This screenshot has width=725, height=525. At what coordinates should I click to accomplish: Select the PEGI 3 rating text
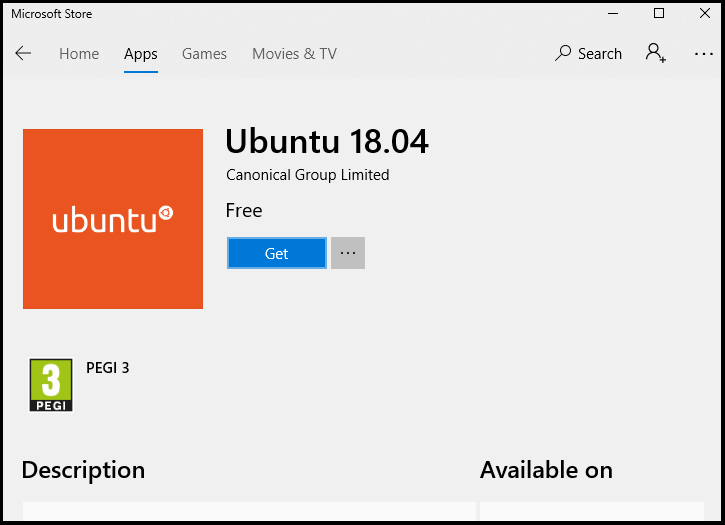(108, 368)
